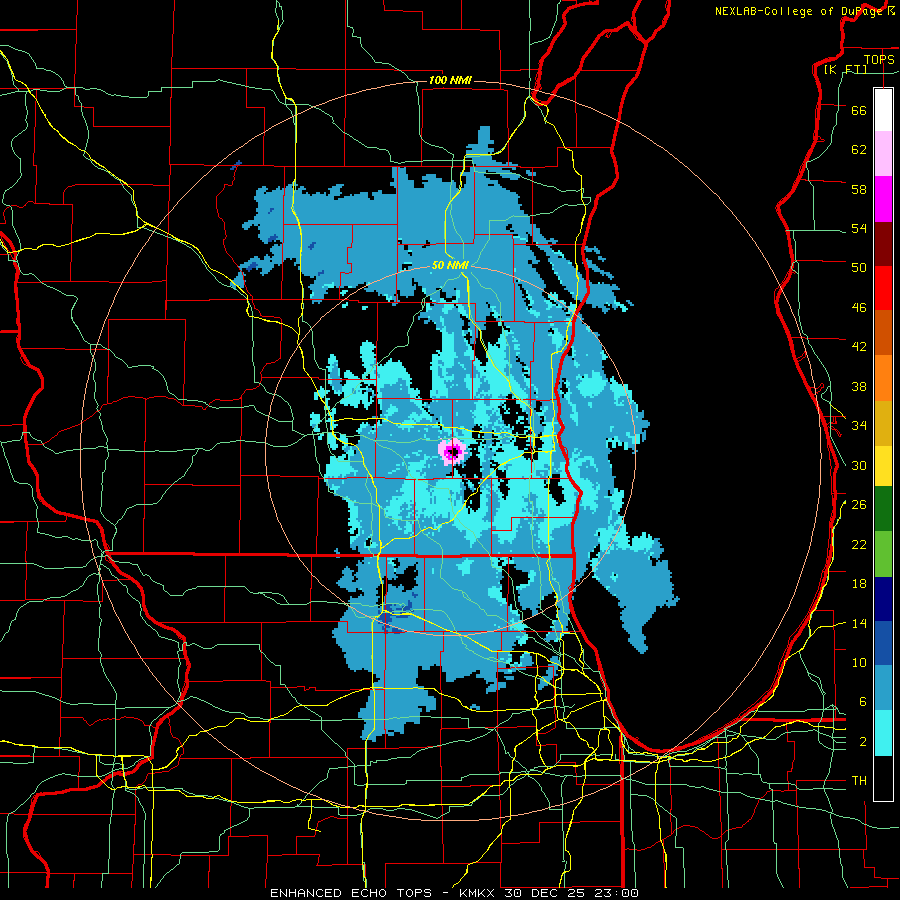Click the dark green 22-26 kft swatch

click(883, 509)
